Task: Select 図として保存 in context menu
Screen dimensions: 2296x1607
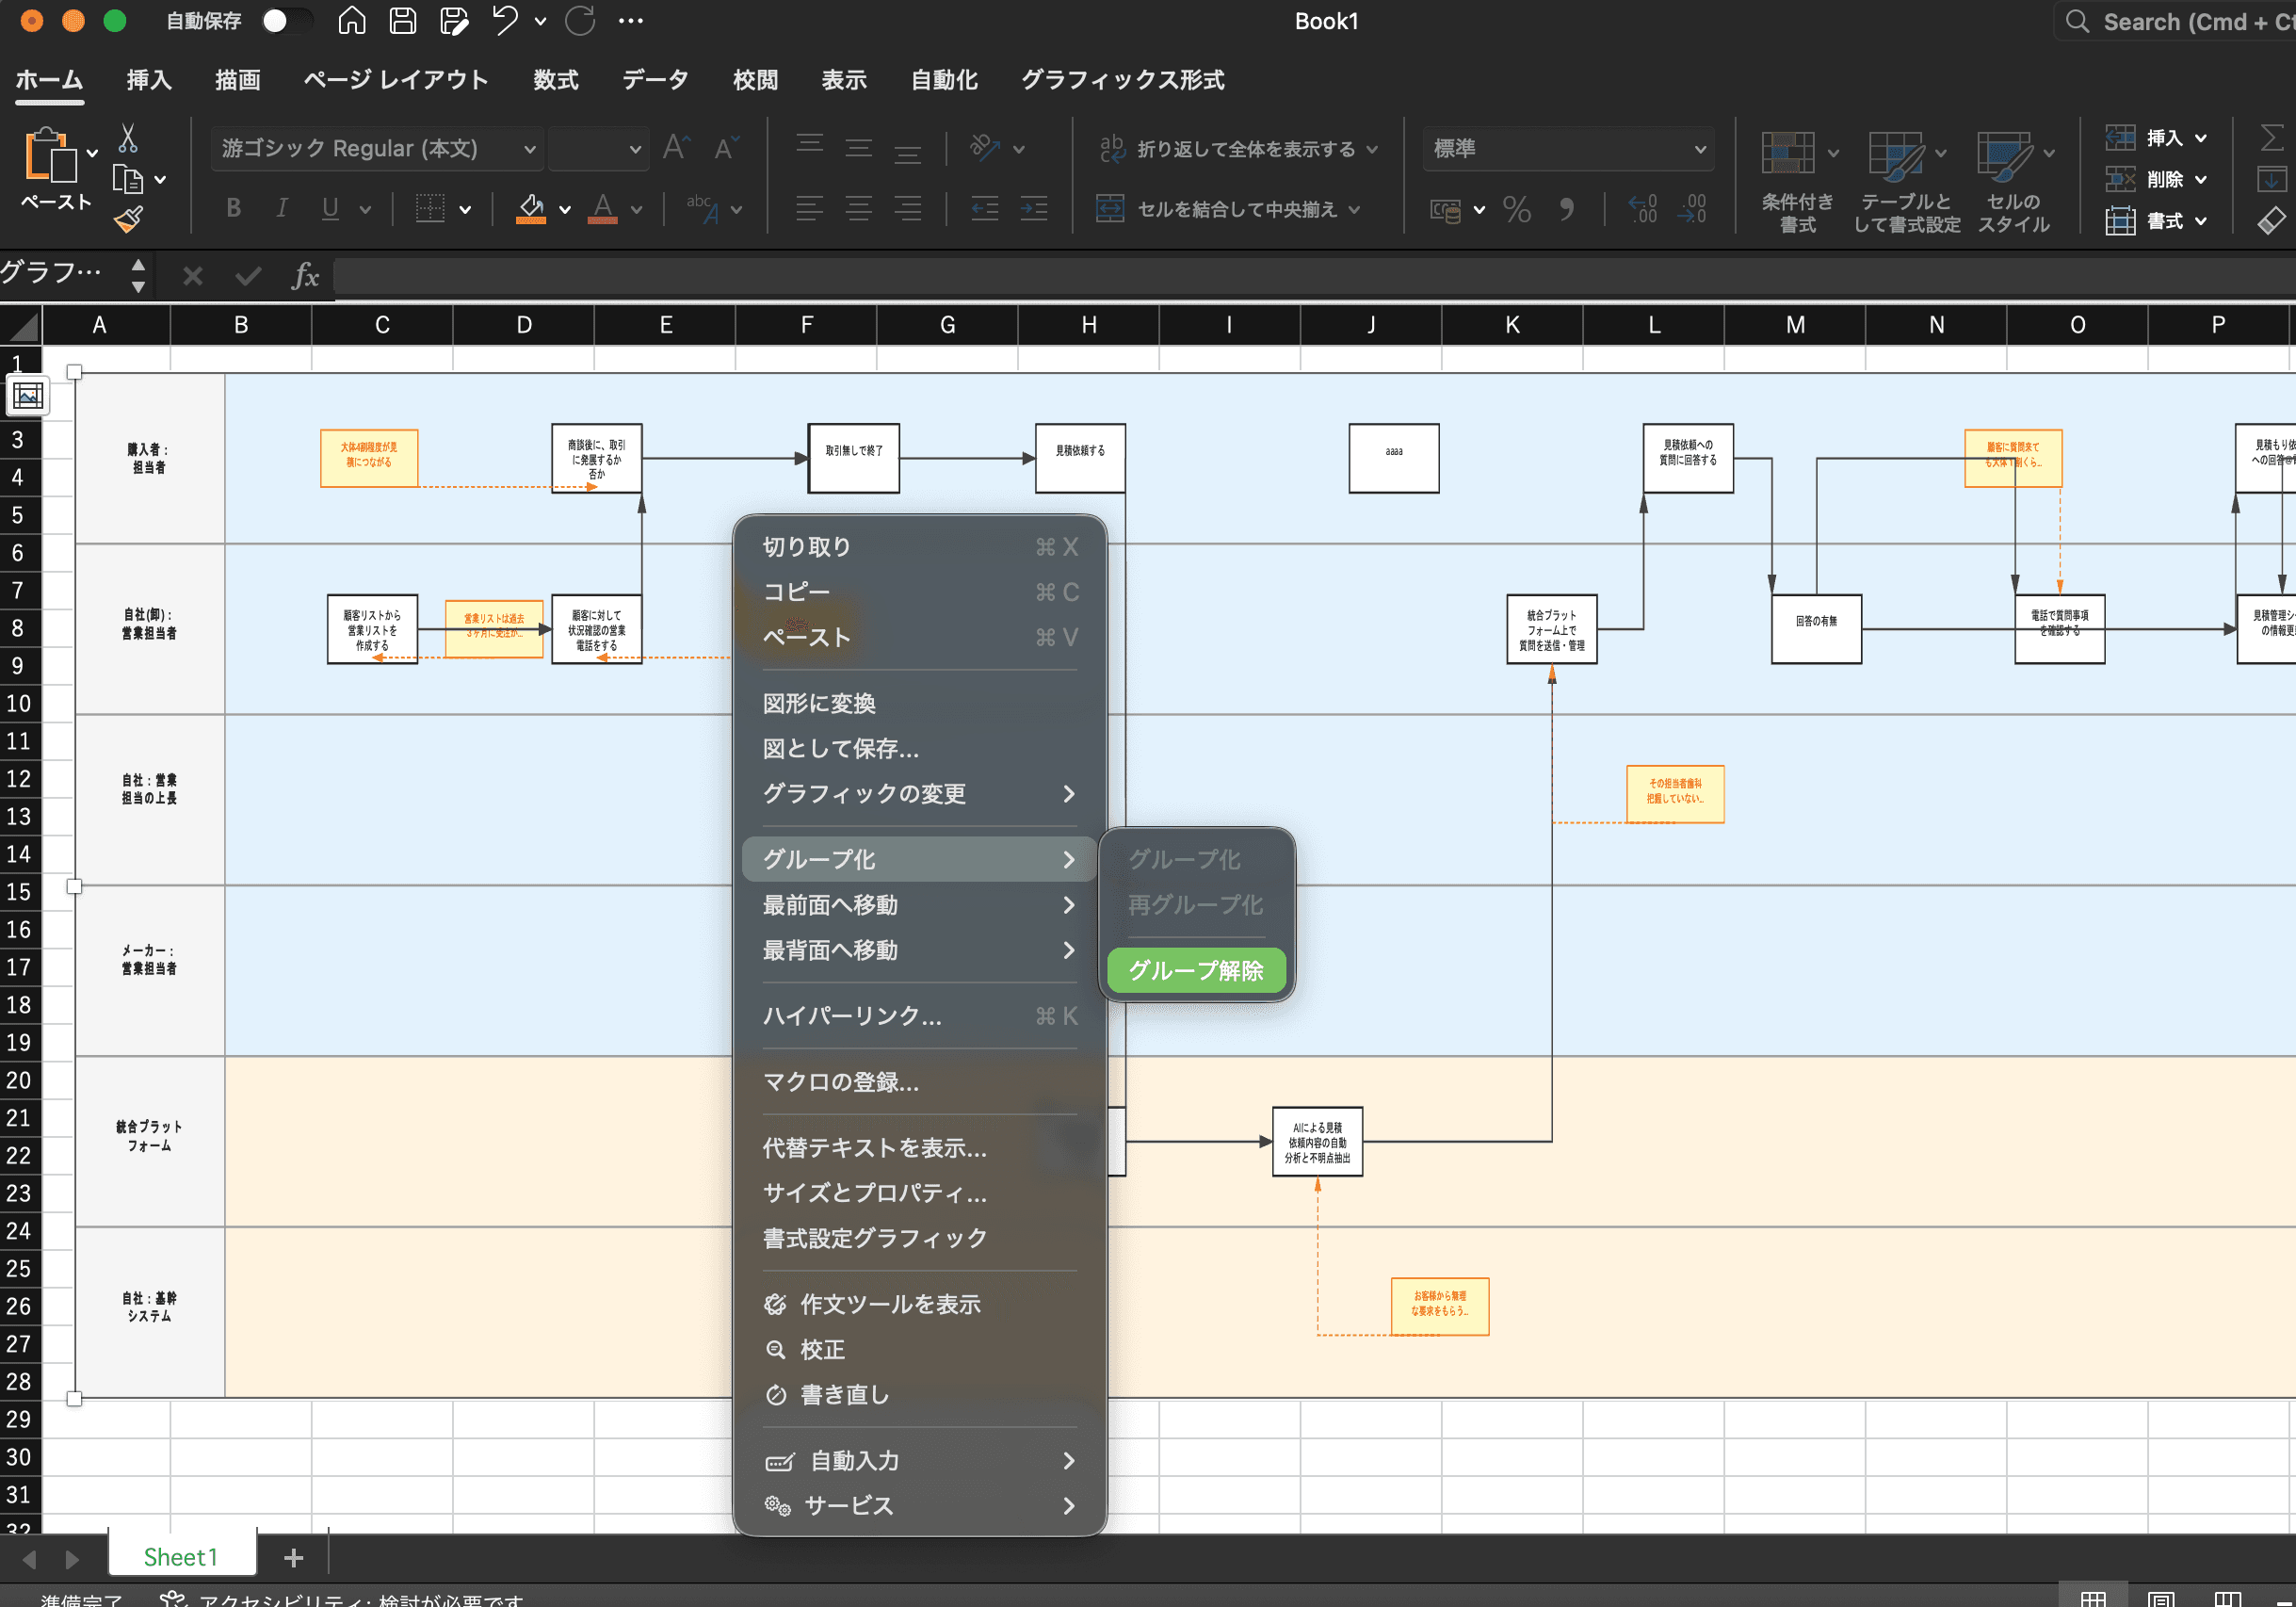Action: [842, 748]
